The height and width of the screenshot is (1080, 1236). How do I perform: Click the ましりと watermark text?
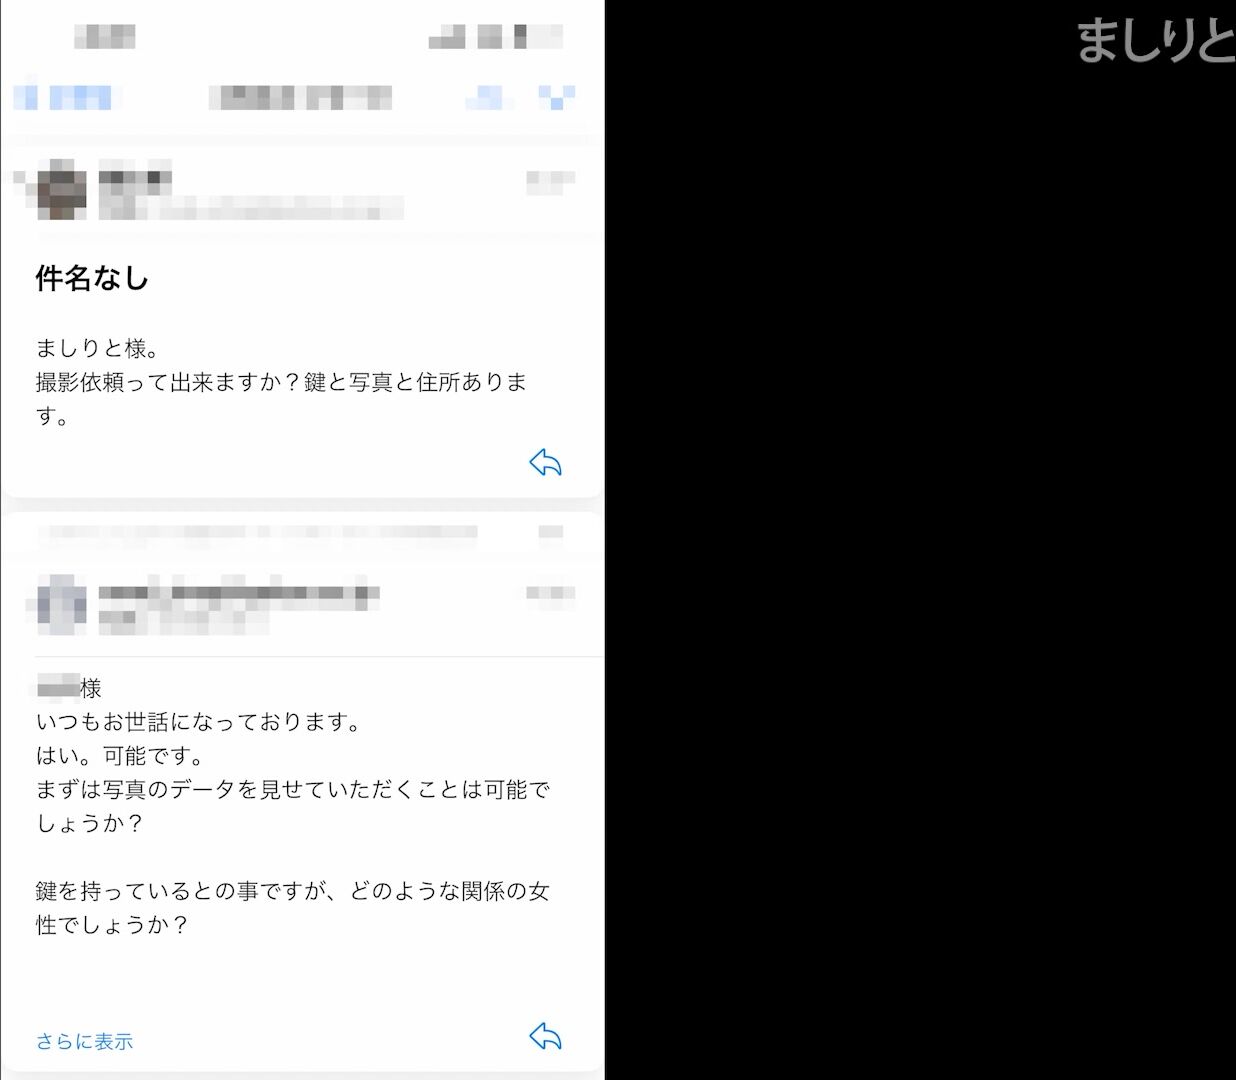[1155, 40]
